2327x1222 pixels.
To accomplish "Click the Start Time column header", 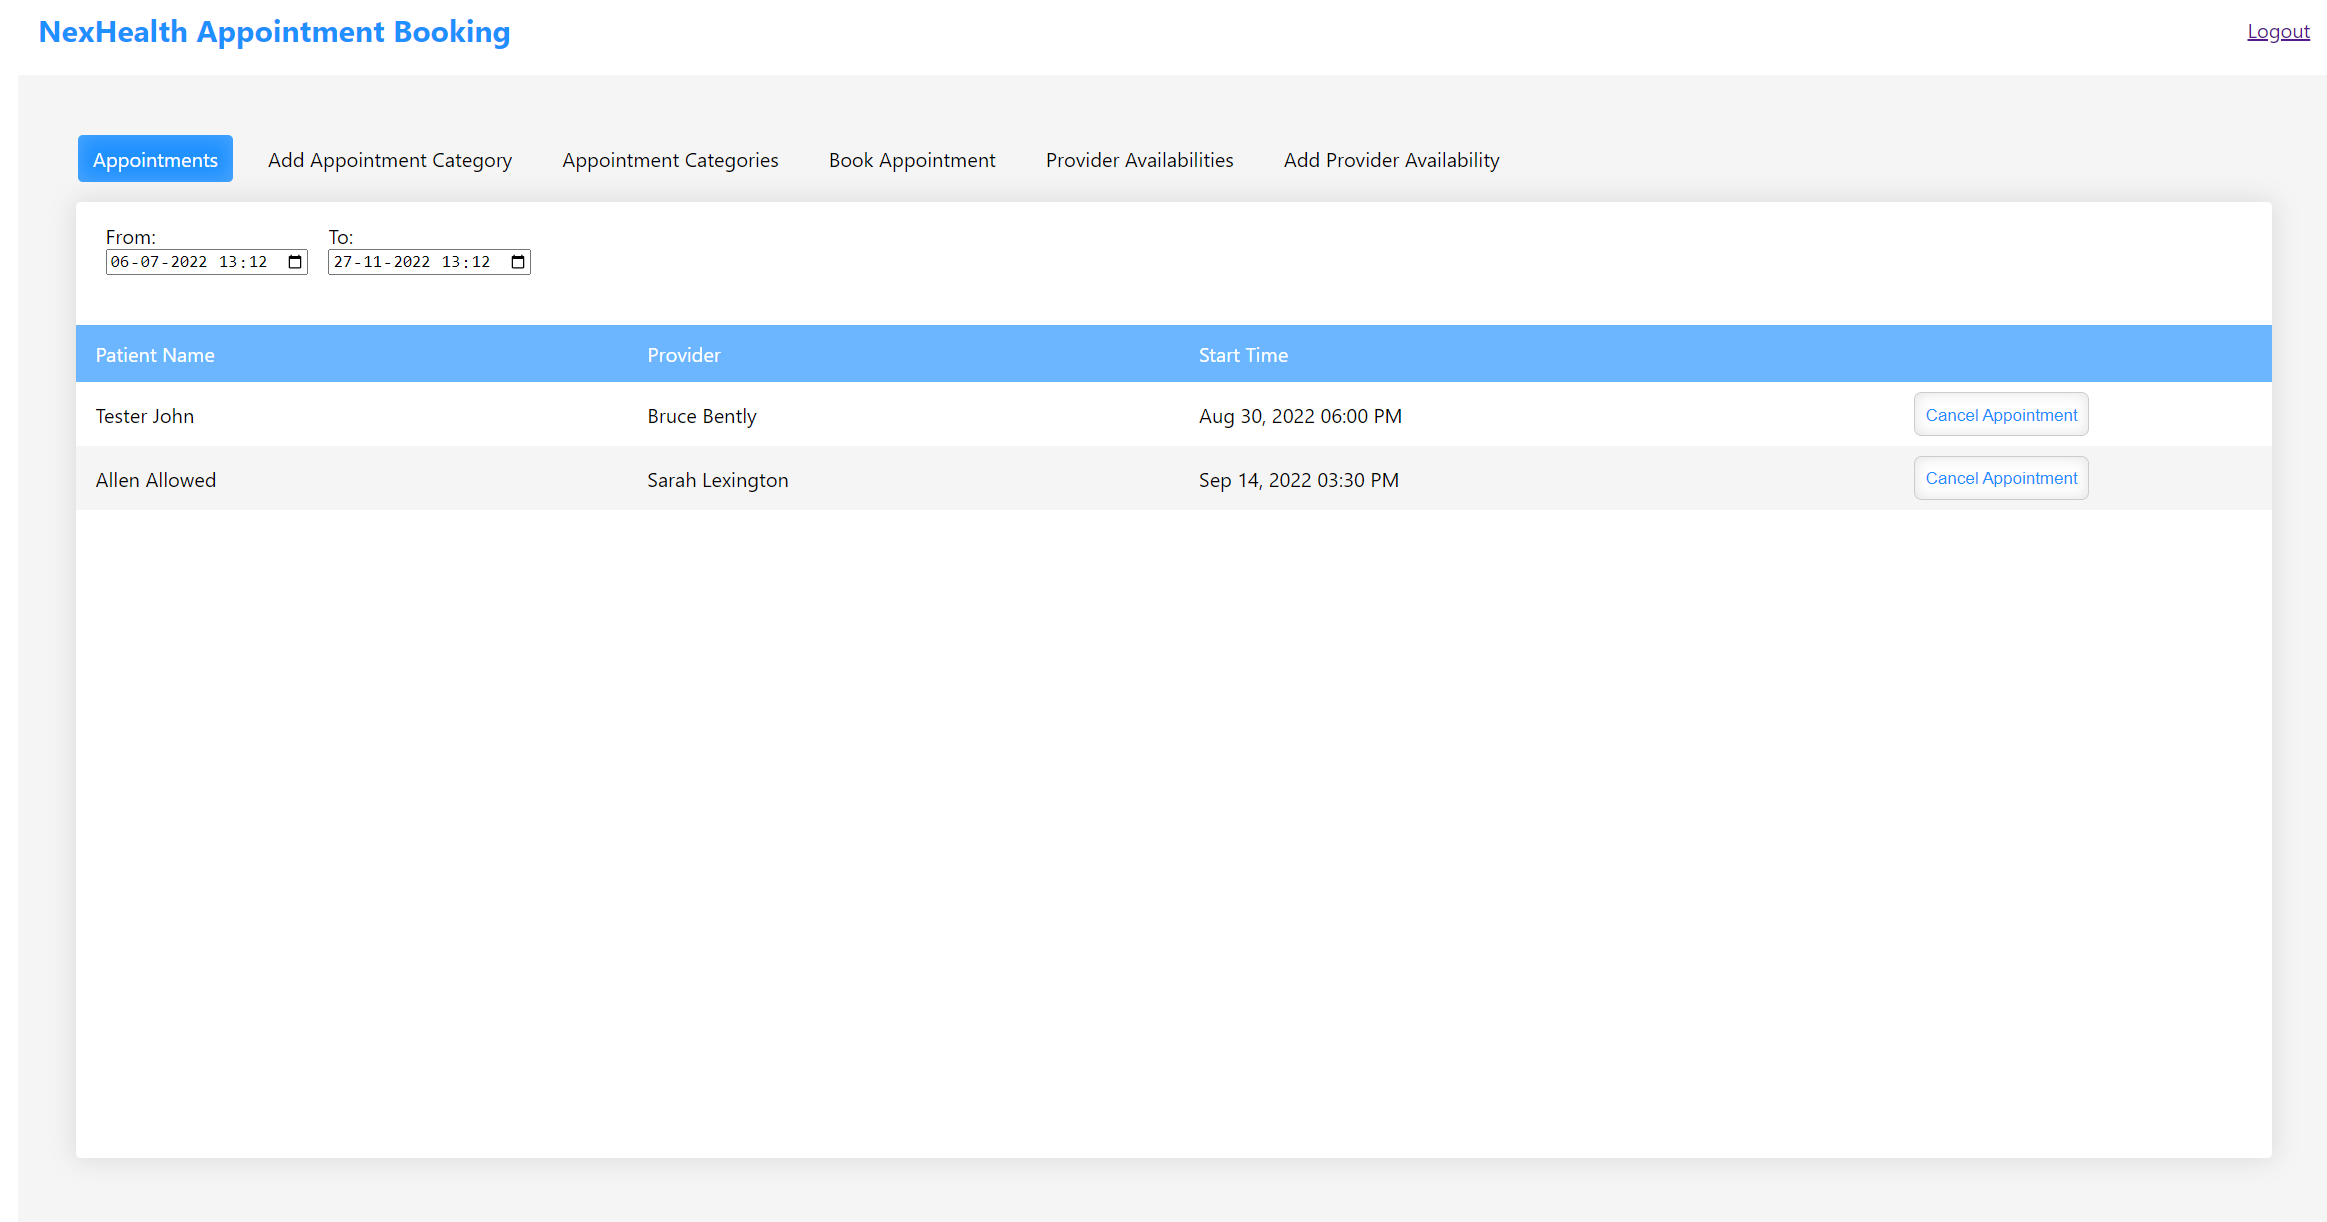I will click(x=1243, y=355).
